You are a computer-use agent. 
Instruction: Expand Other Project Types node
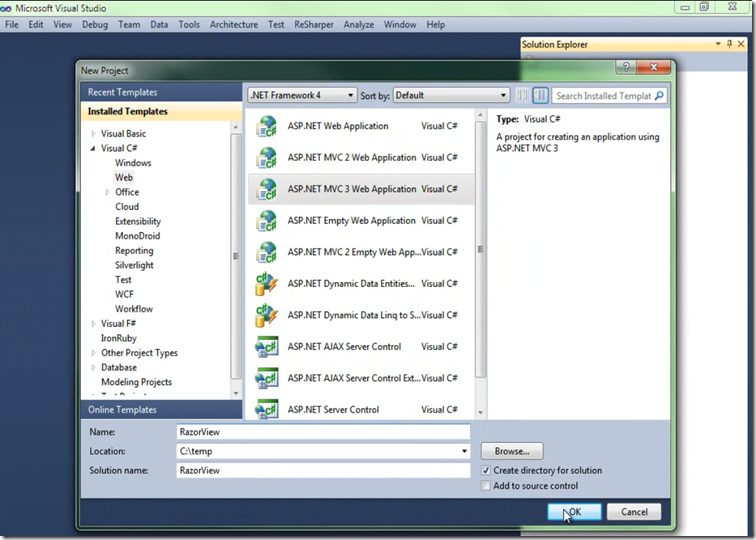(94, 353)
